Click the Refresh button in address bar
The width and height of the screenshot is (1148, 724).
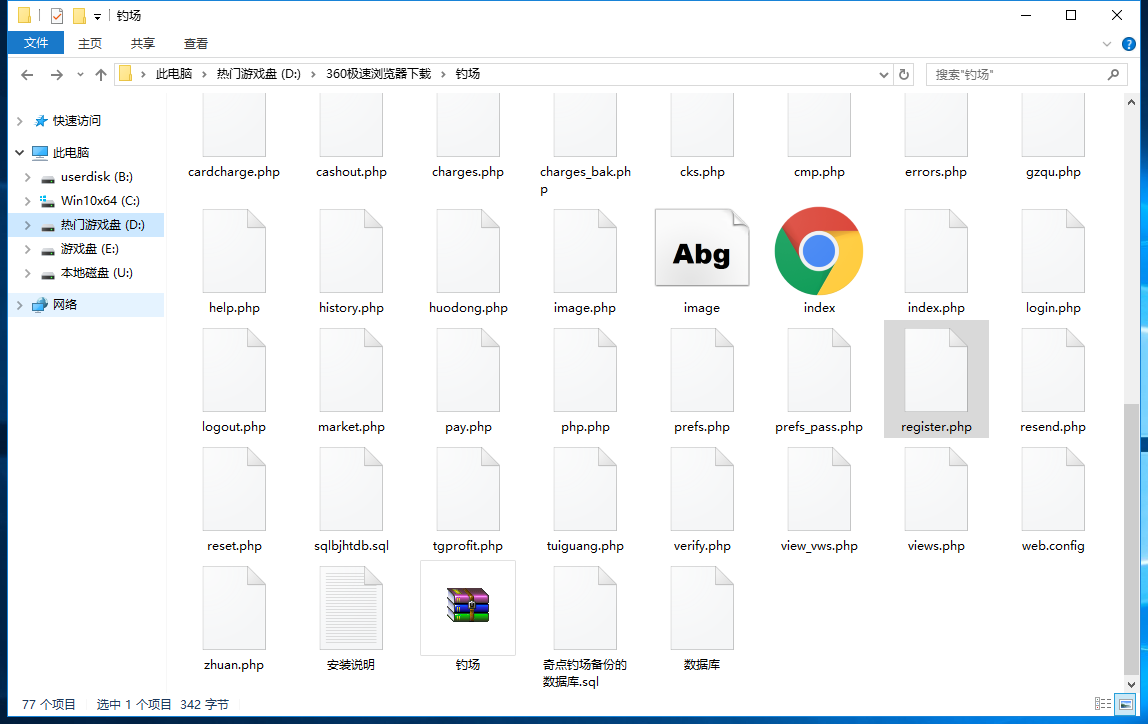(904, 74)
